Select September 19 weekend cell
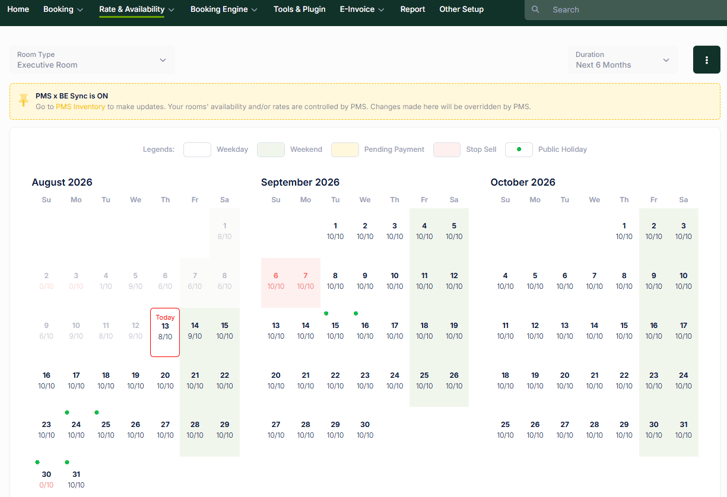Viewport: 727px width, 497px height. point(454,332)
